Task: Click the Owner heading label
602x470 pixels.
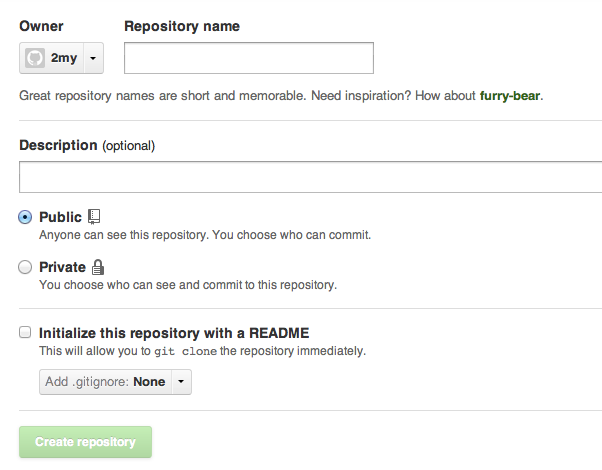Action: tap(40, 26)
